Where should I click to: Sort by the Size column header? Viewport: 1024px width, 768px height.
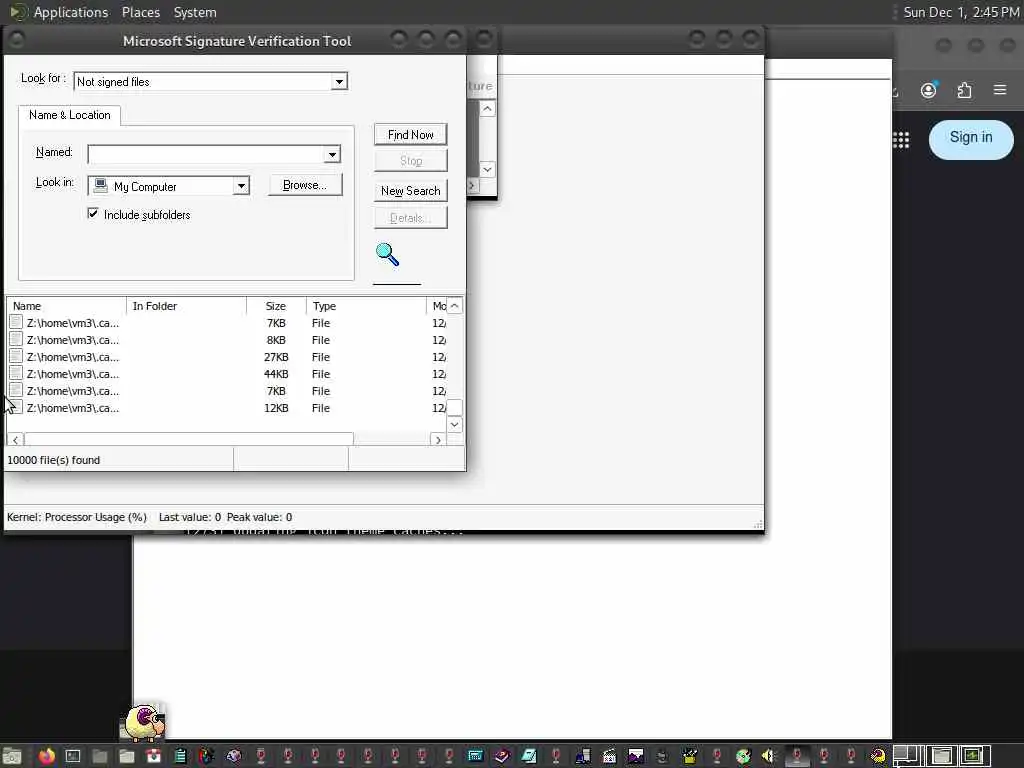[276, 306]
